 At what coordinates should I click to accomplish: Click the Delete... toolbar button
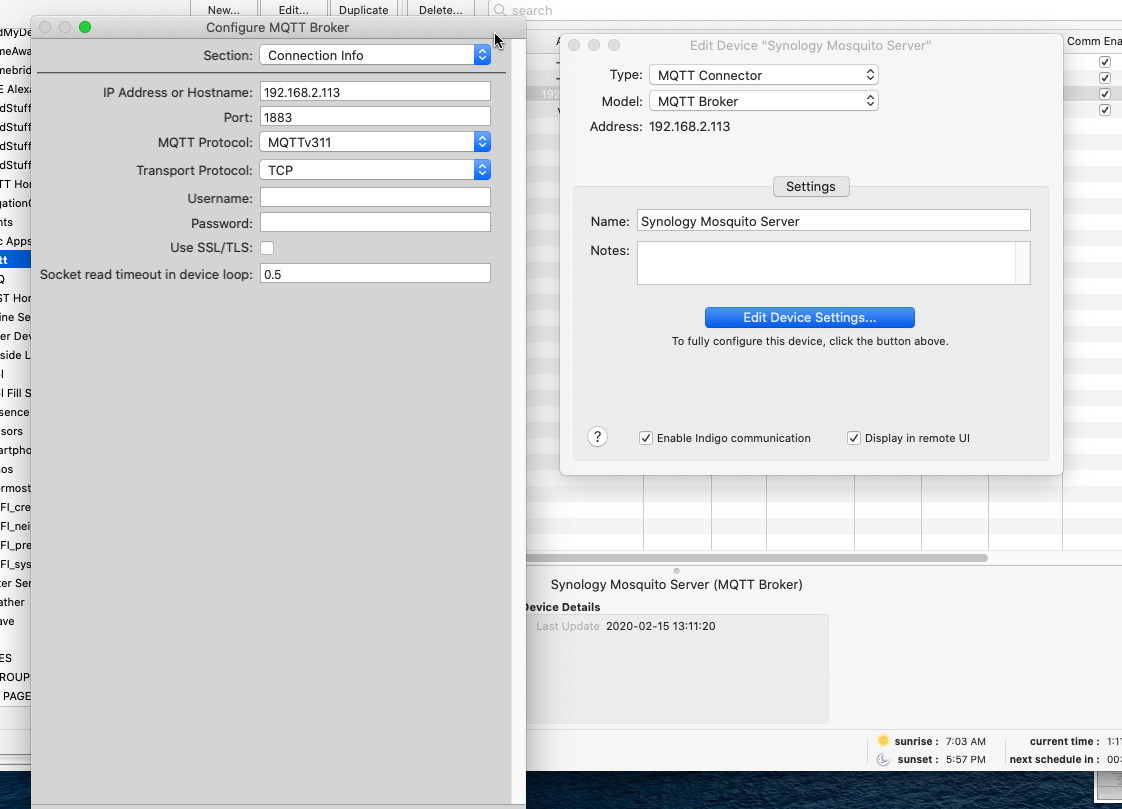pyautogui.click(x=441, y=9)
